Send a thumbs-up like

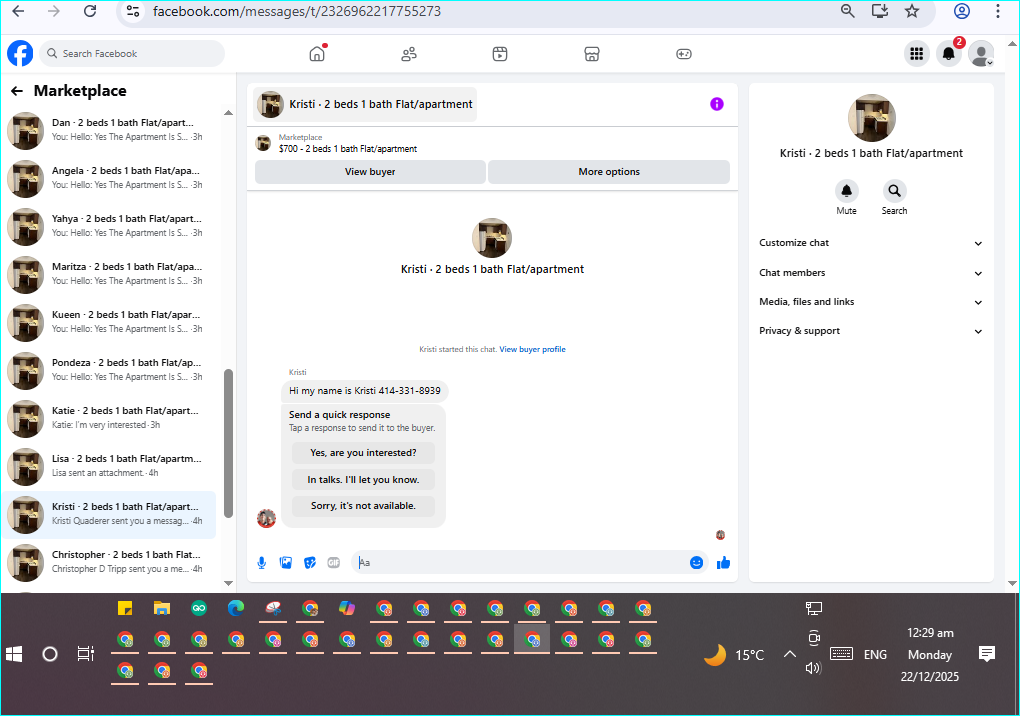pyautogui.click(x=723, y=563)
